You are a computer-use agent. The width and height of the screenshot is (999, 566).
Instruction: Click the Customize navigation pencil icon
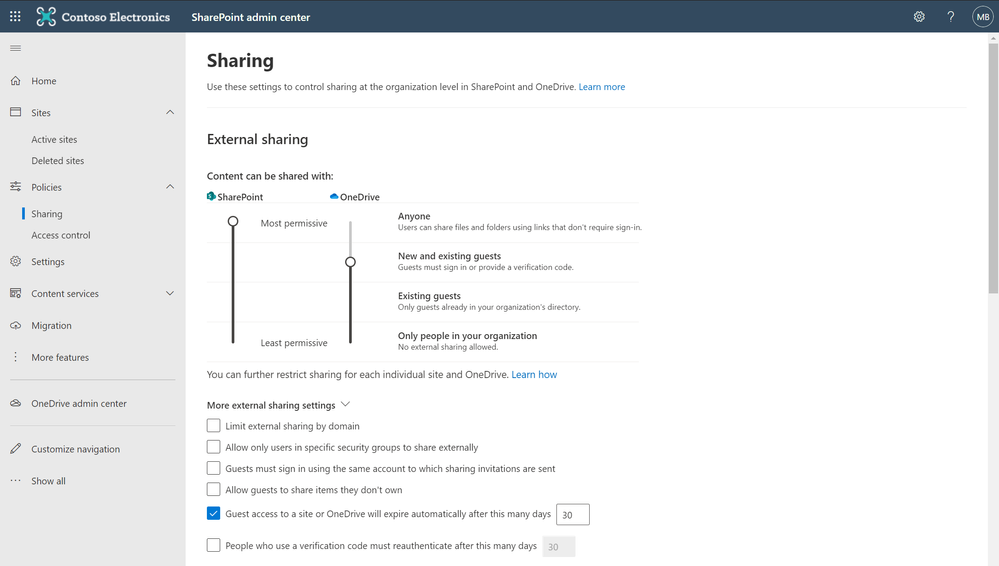16,449
